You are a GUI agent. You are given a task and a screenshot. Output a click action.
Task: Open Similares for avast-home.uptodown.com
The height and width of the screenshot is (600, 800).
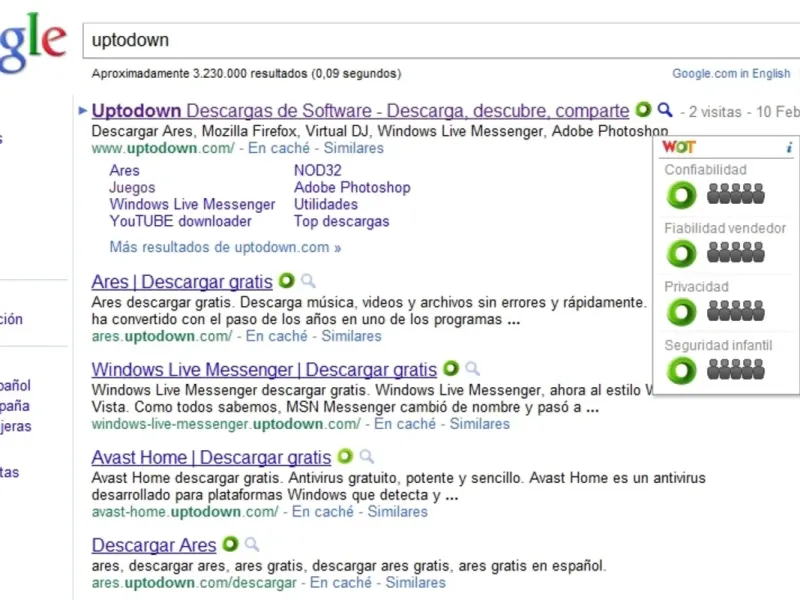coord(397,512)
